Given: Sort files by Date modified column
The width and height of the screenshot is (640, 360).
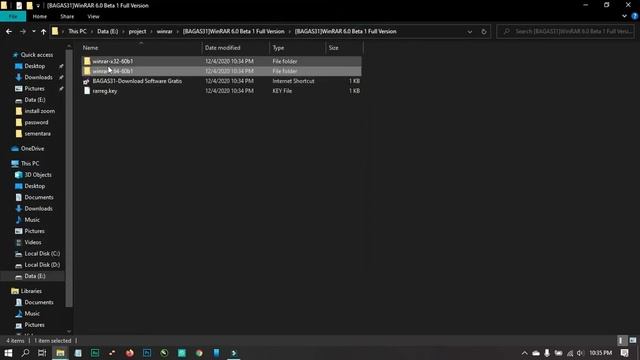Looking at the screenshot, I should pos(236,48).
